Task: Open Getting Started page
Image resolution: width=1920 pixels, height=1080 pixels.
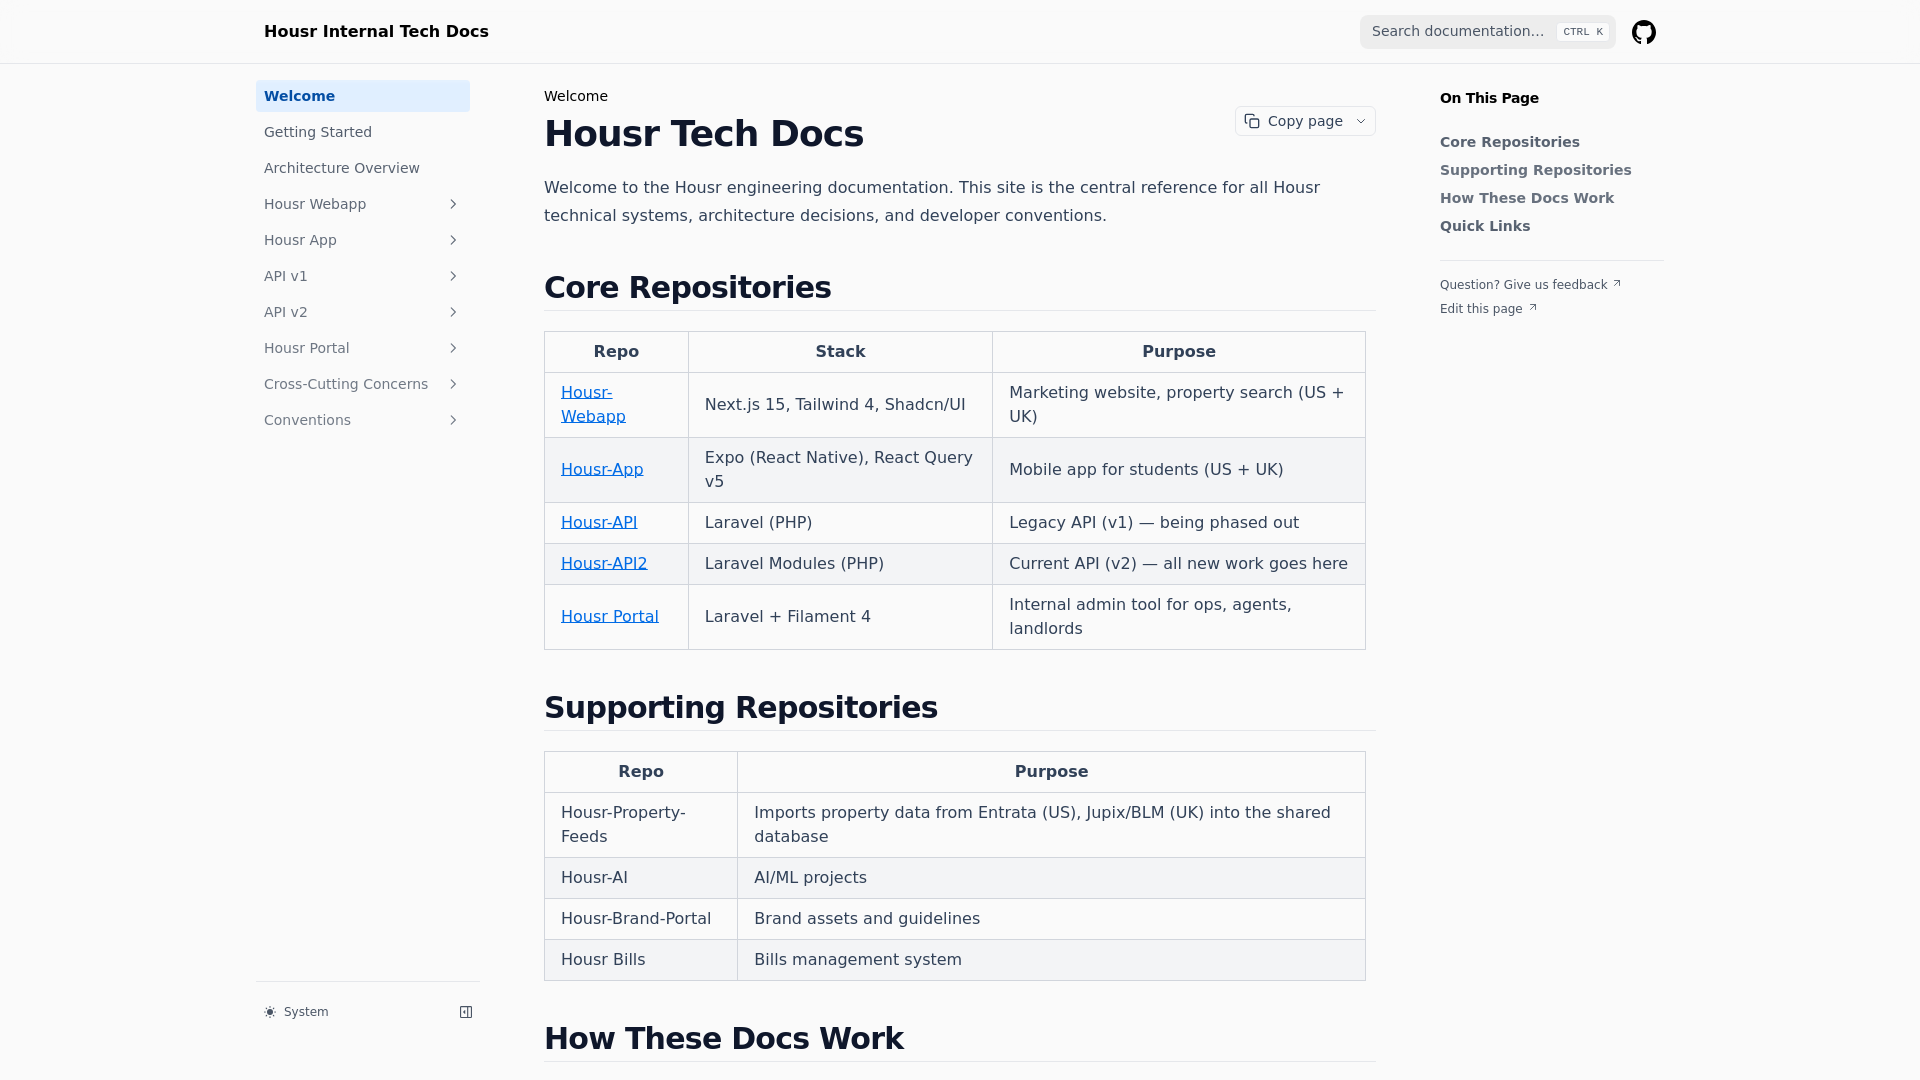Action: point(363,132)
